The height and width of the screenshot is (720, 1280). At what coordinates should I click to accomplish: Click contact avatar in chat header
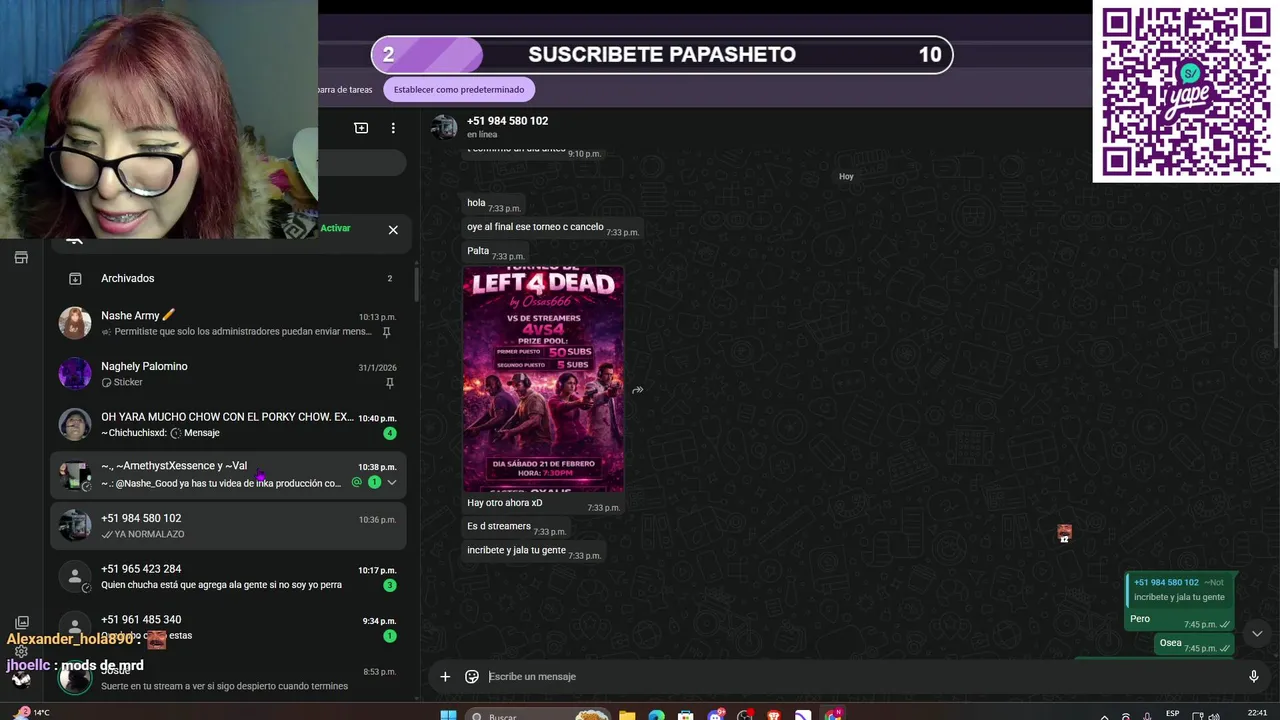(444, 127)
